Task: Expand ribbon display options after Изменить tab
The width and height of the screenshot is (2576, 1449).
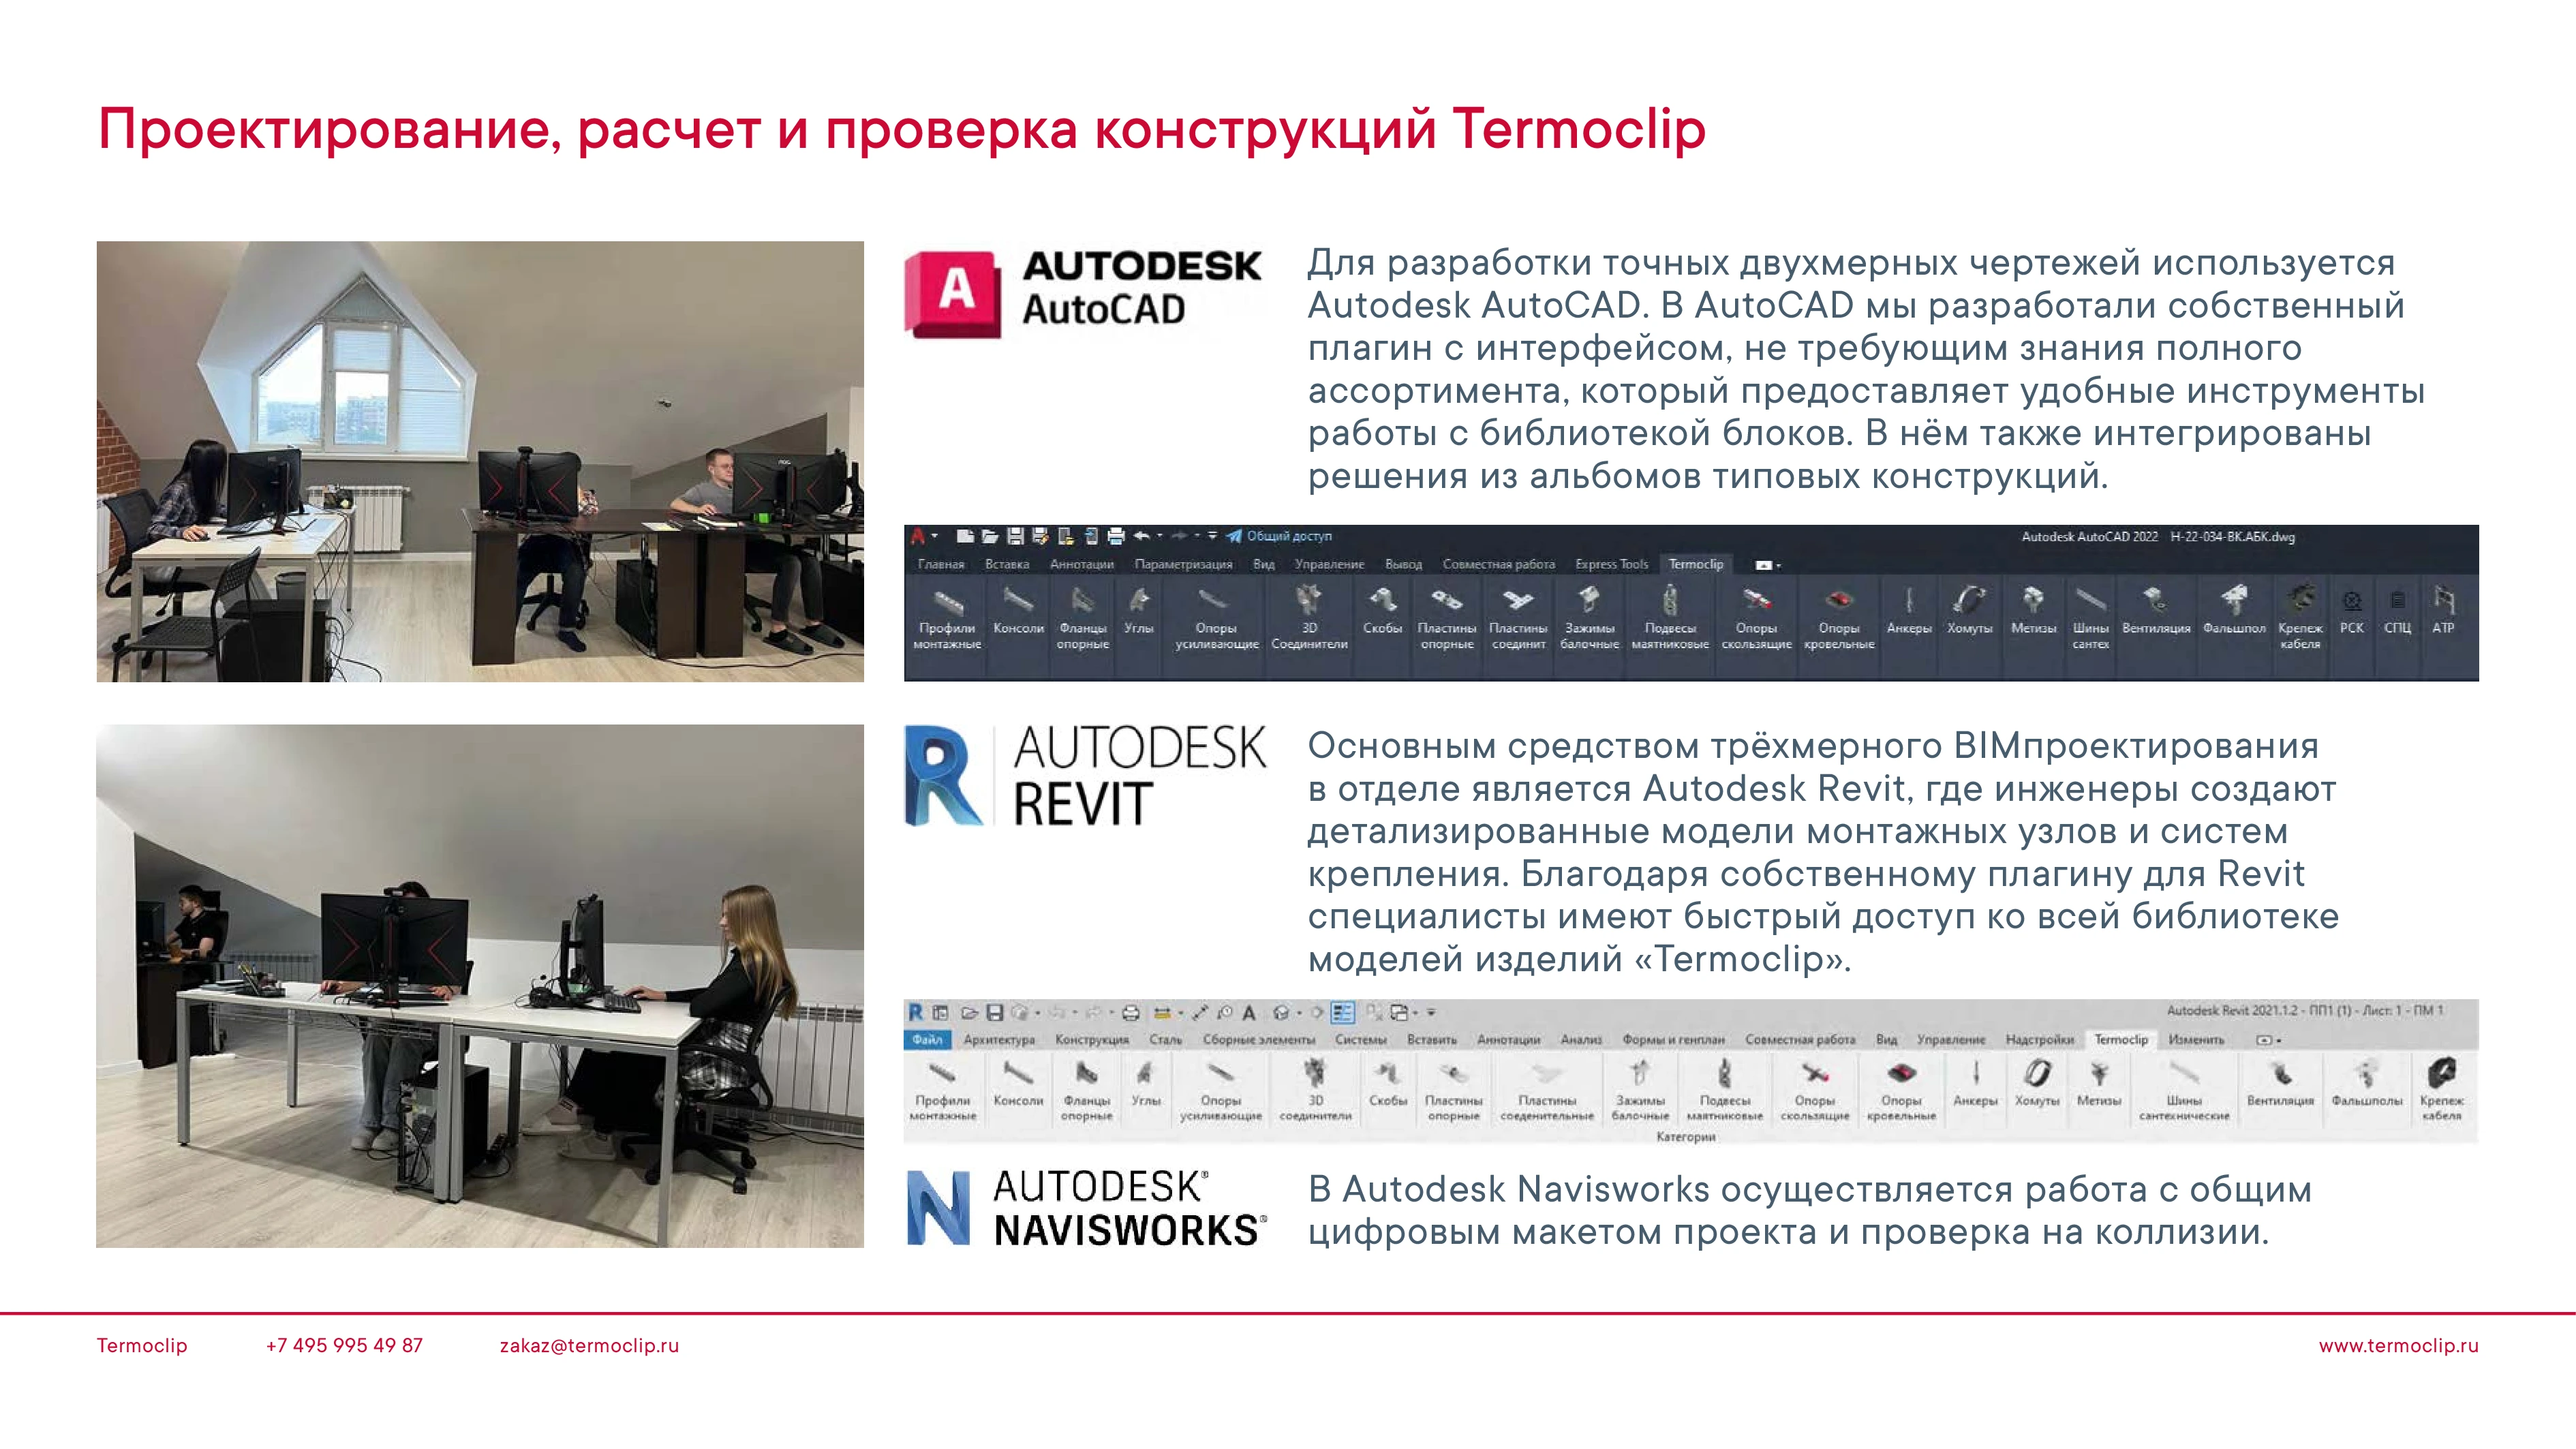Action: (2267, 1040)
